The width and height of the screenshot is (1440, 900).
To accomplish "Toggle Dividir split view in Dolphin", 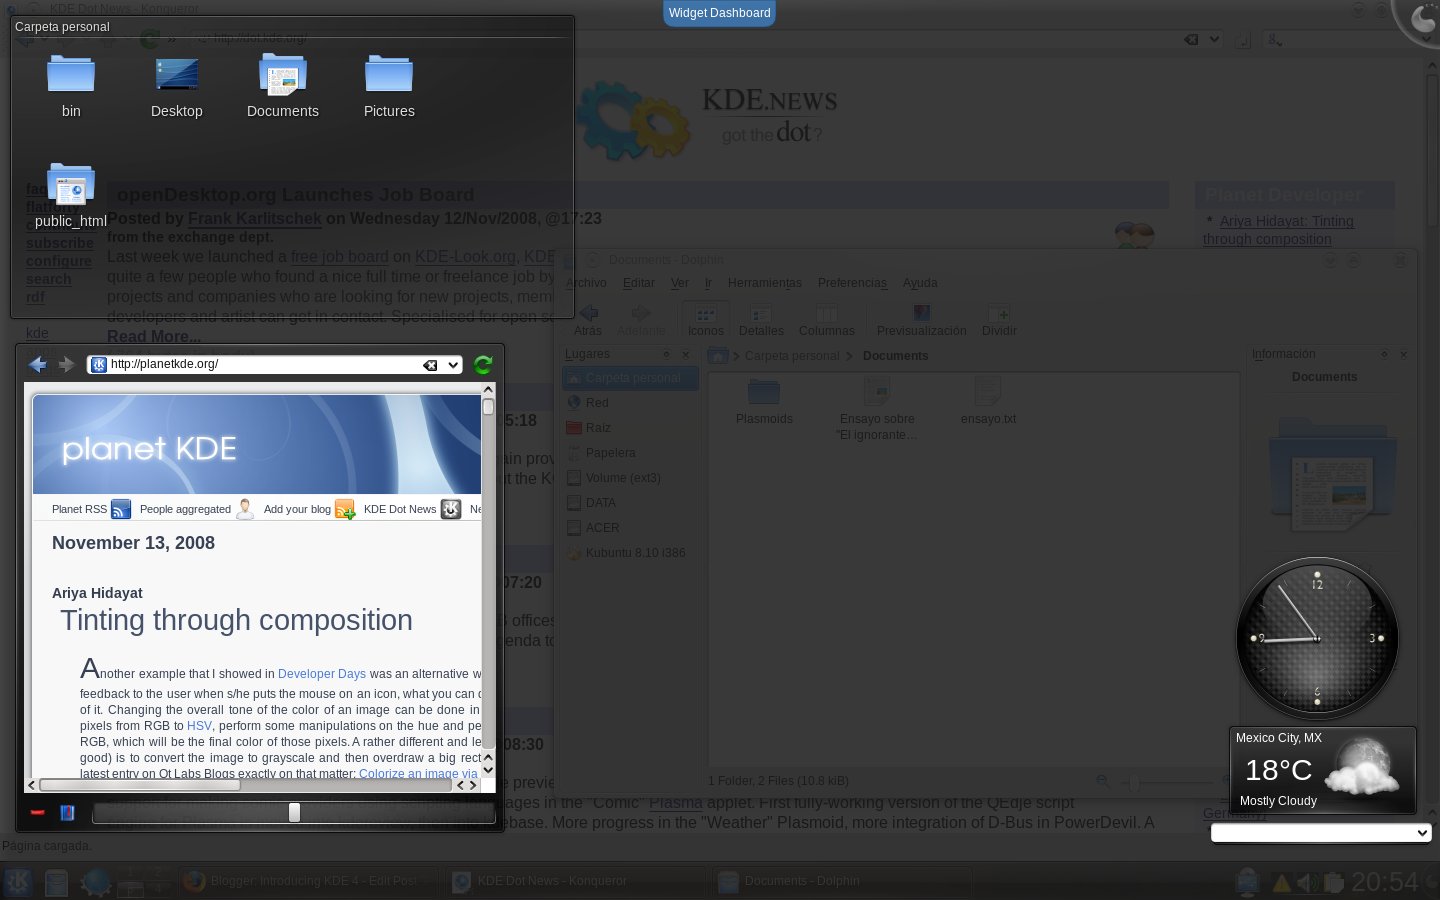I will click(999, 320).
